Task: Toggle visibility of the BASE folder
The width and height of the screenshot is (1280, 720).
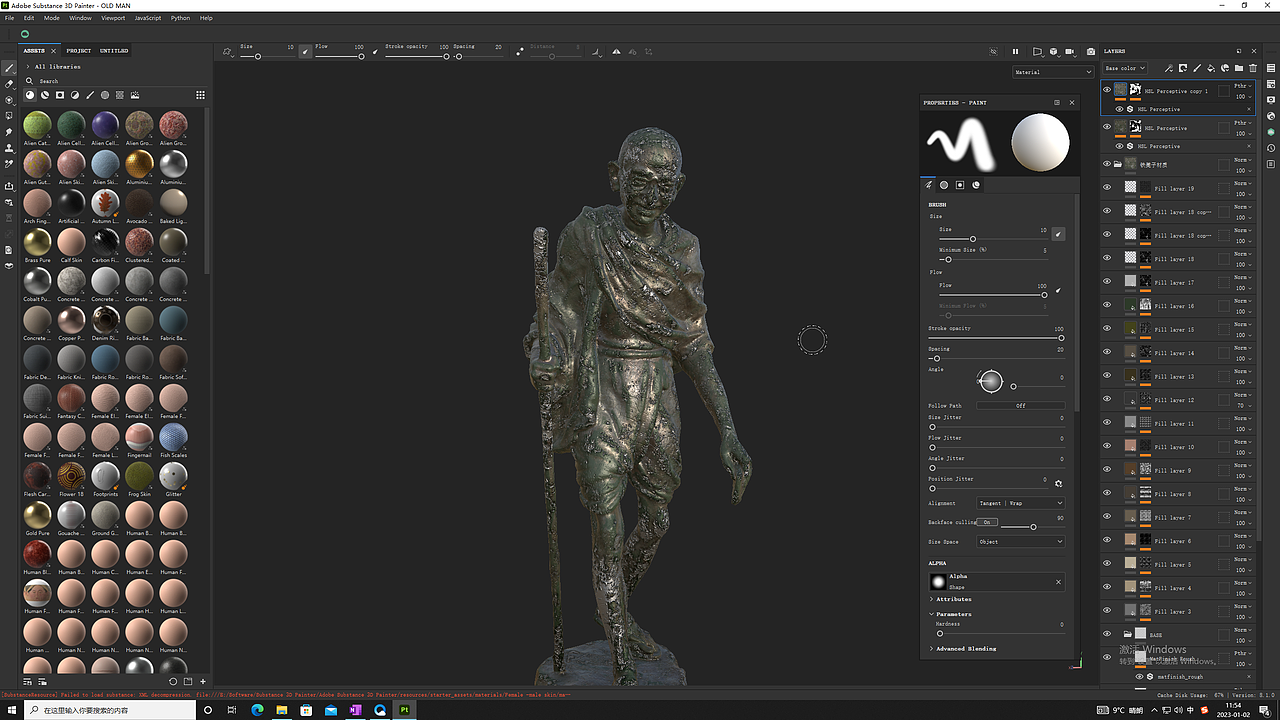Action: 1107,634
